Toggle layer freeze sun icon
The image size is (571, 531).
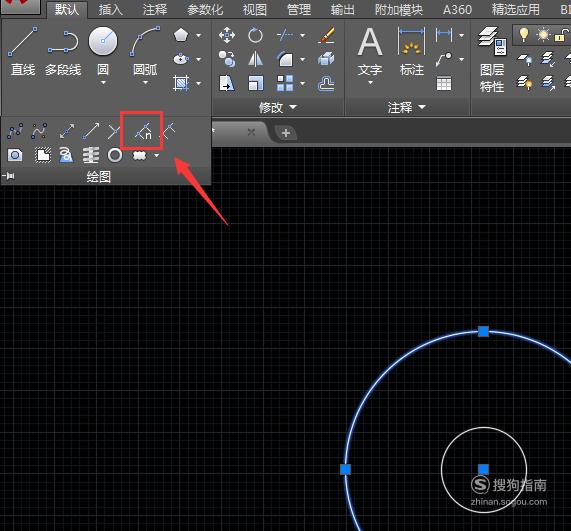(543, 35)
